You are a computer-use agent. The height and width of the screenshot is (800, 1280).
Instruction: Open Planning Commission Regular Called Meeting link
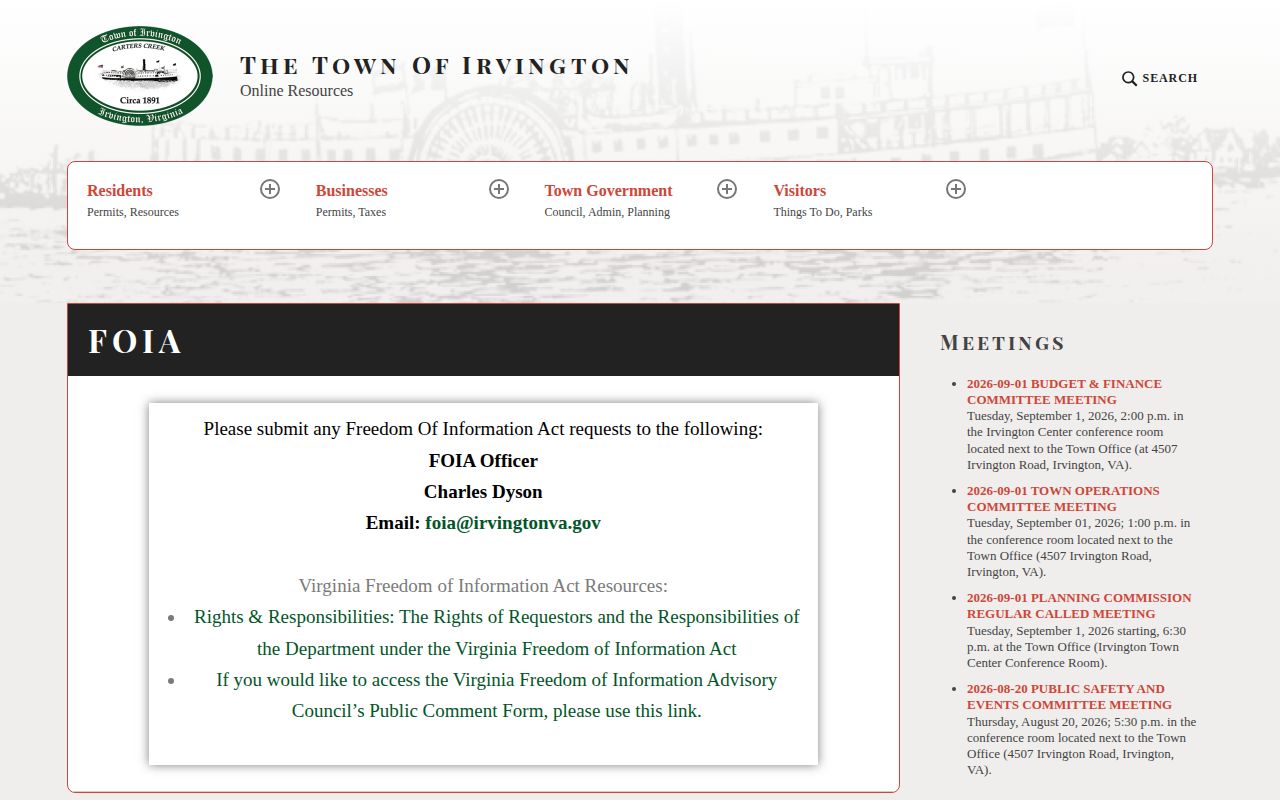click(x=1079, y=605)
